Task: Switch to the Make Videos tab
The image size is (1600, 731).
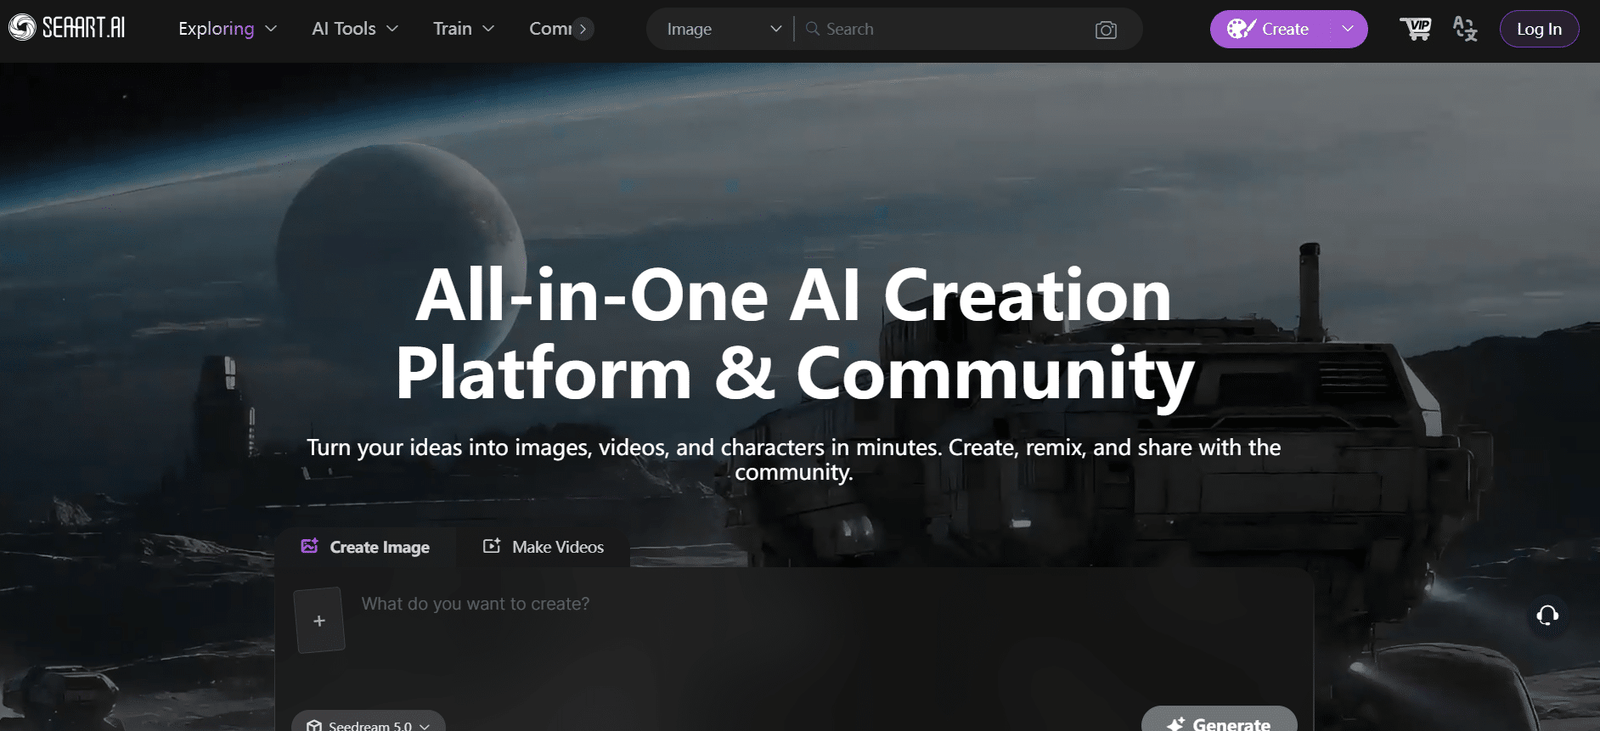Action: click(x=544, y=547)
